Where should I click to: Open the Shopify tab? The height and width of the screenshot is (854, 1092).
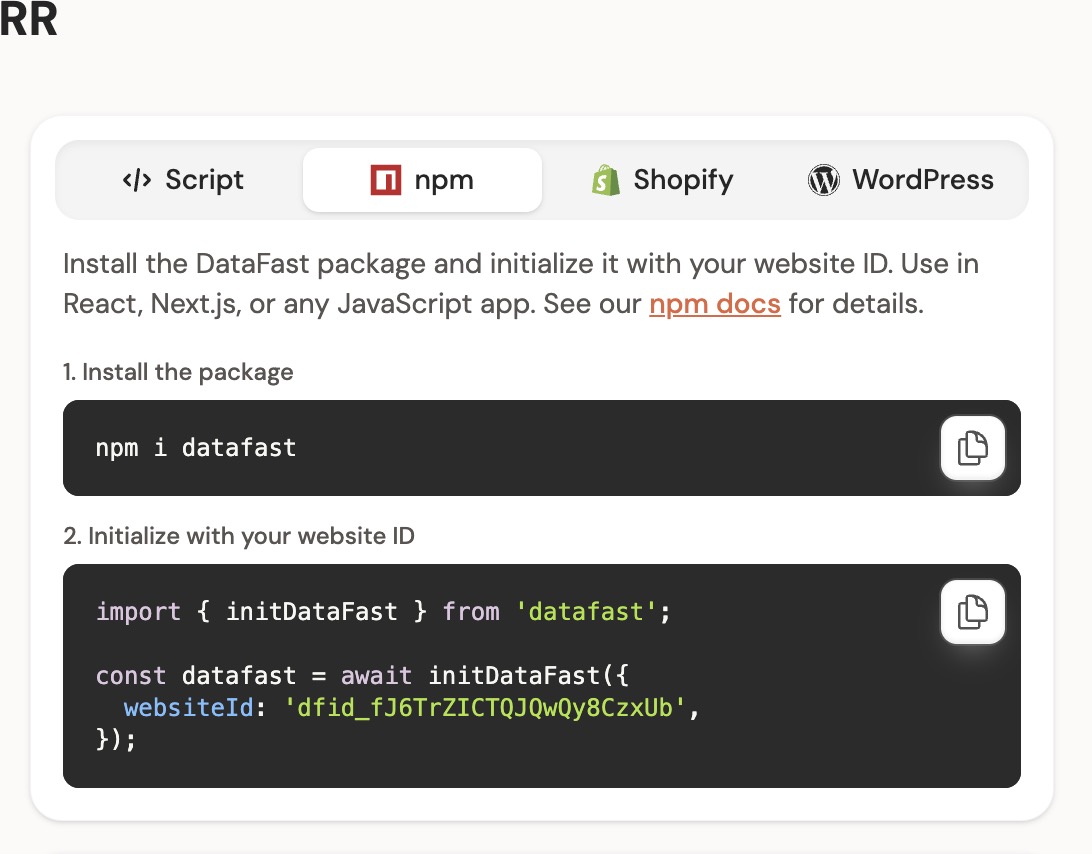coord(662,180)
